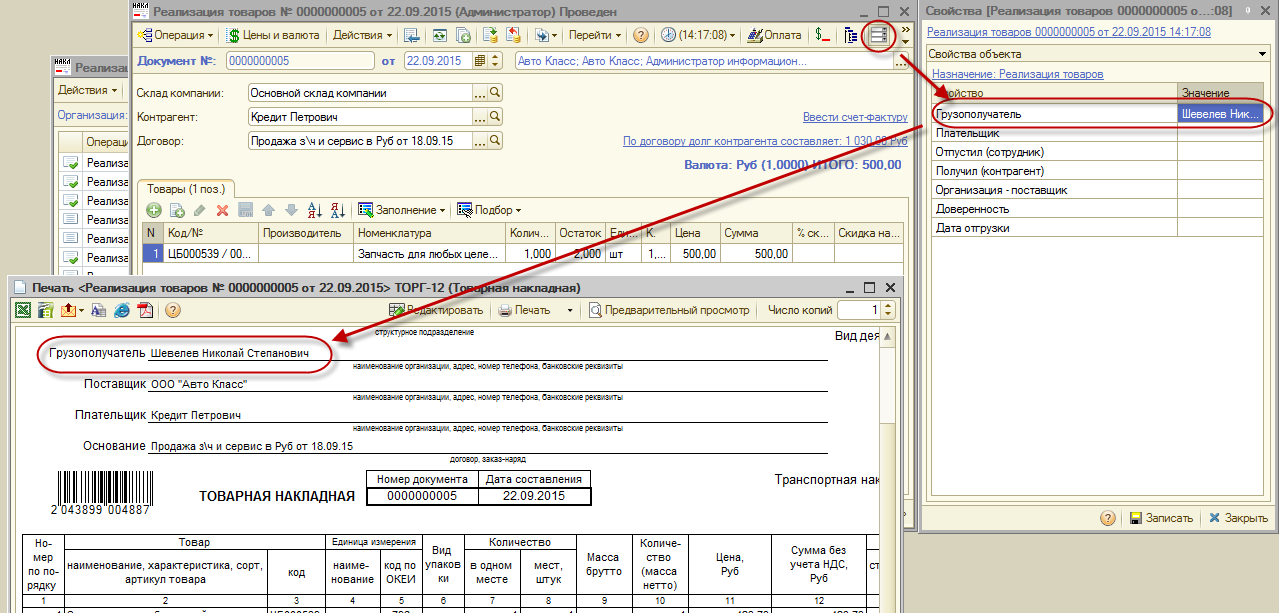The image size is (1279, 613).
Task: Click the Internet Explorer icon in print toolbar
Action: pos(122,310)
